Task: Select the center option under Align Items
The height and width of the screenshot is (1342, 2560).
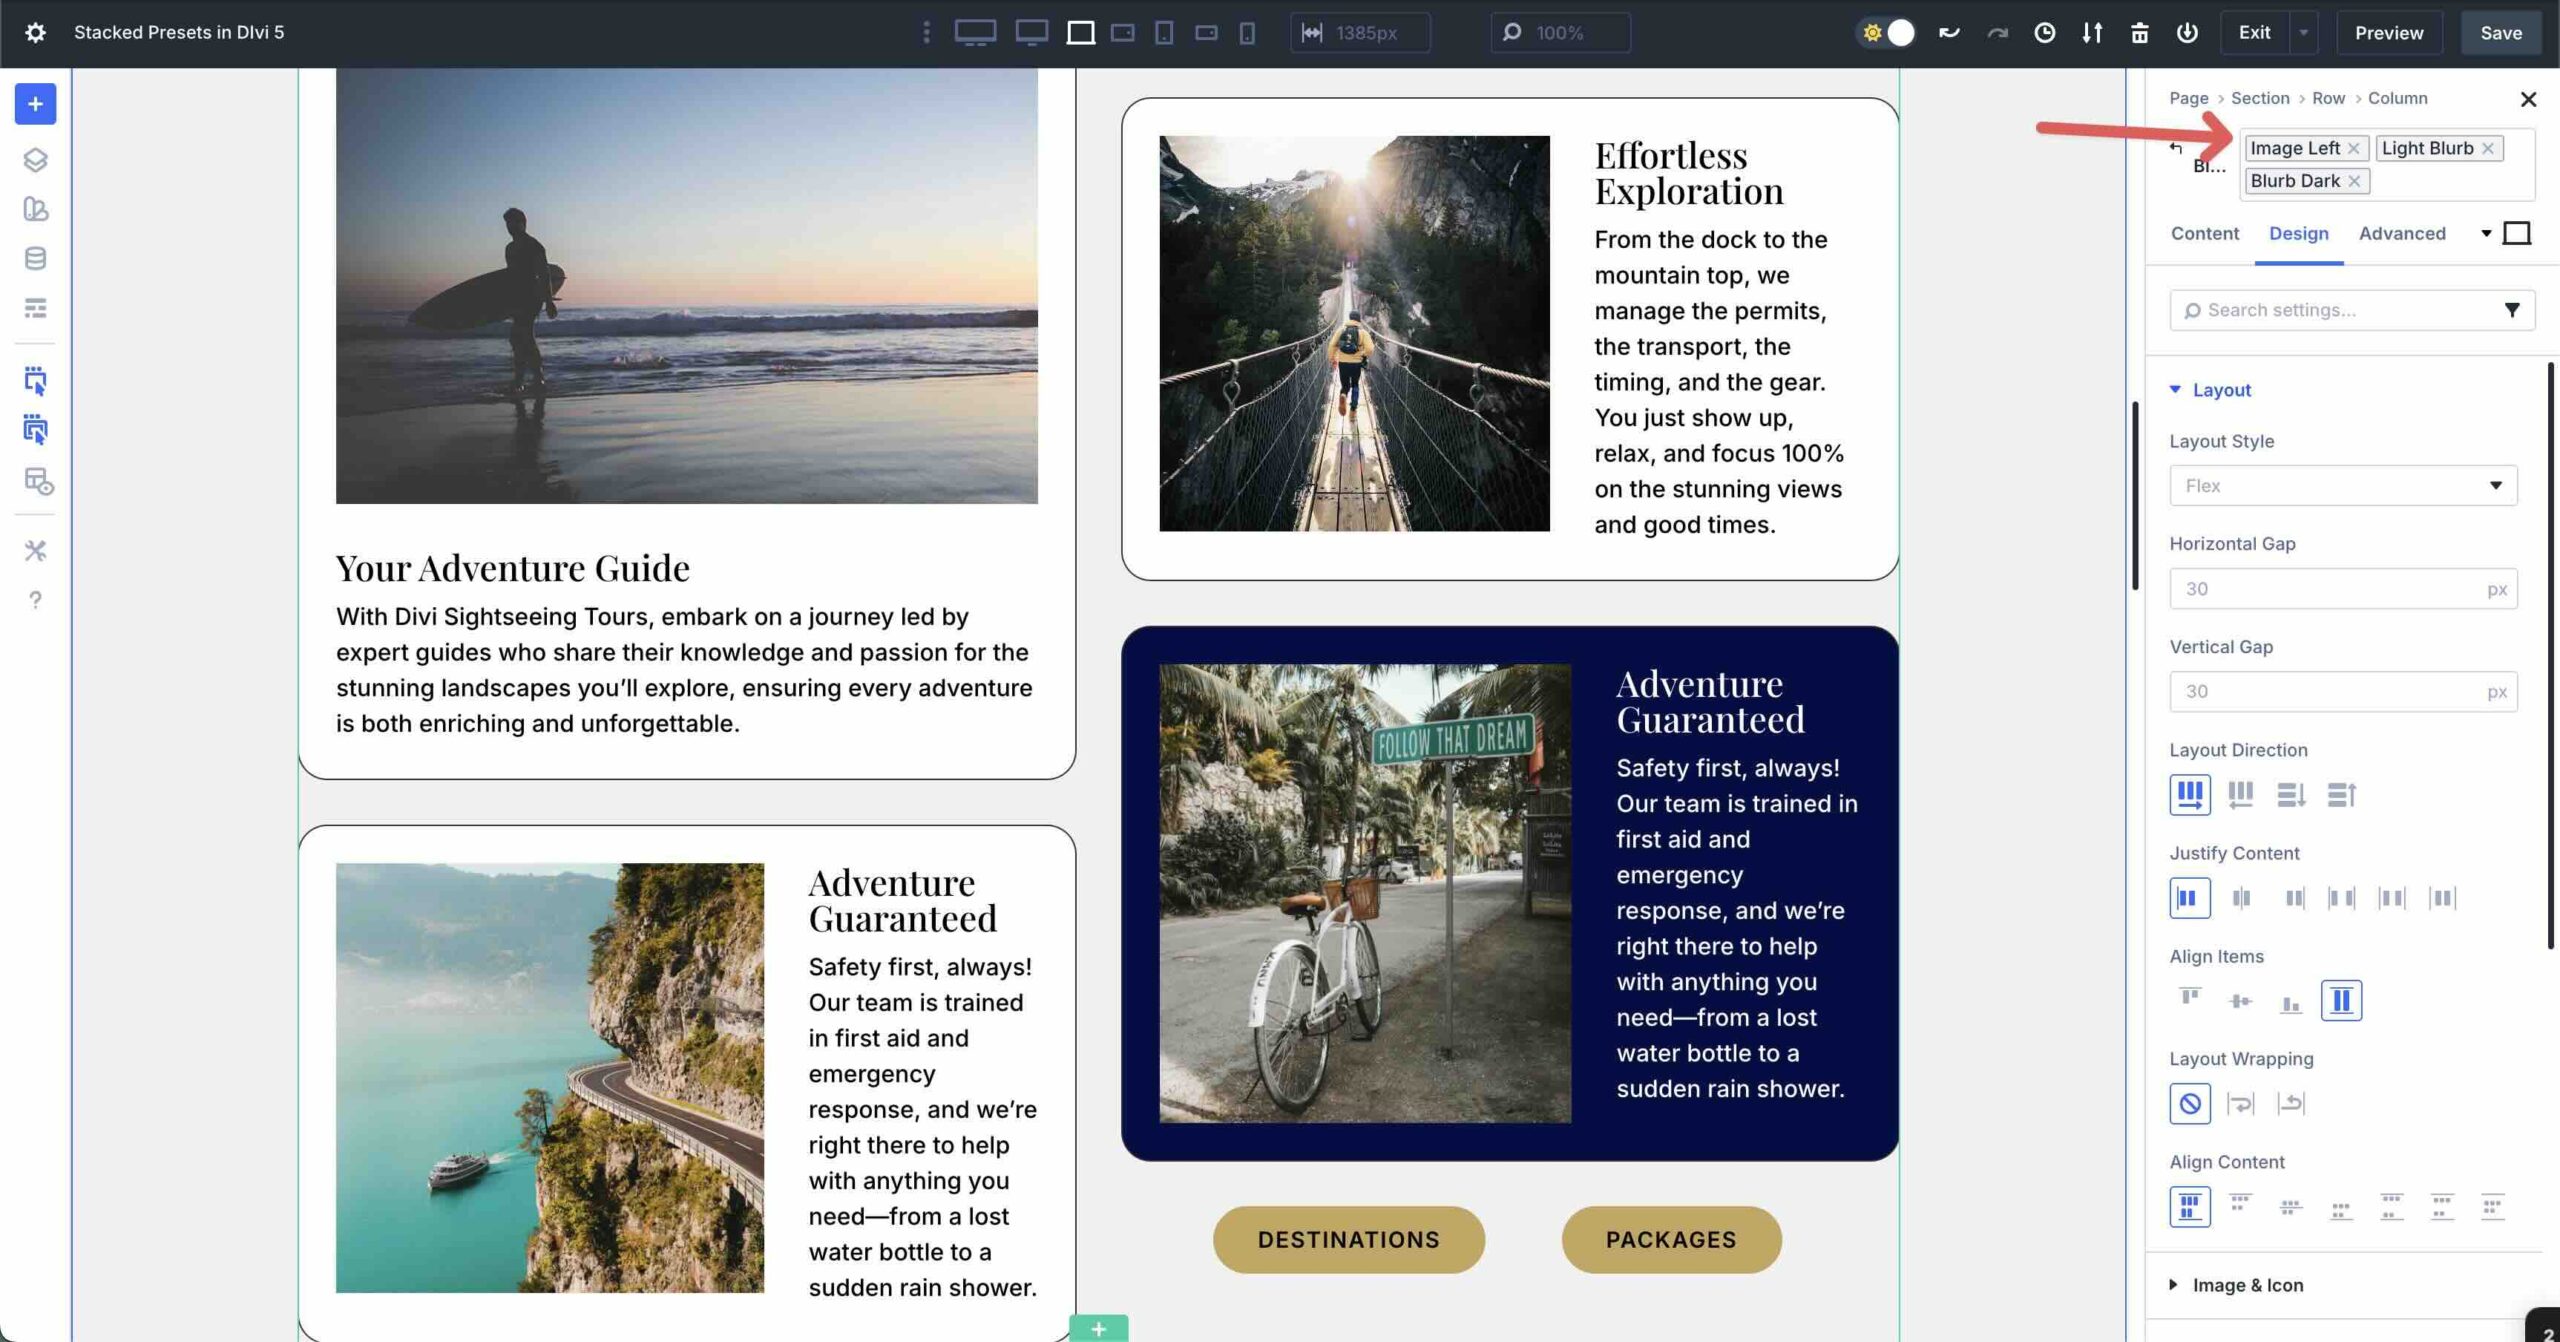Action: [2240, 1000]
